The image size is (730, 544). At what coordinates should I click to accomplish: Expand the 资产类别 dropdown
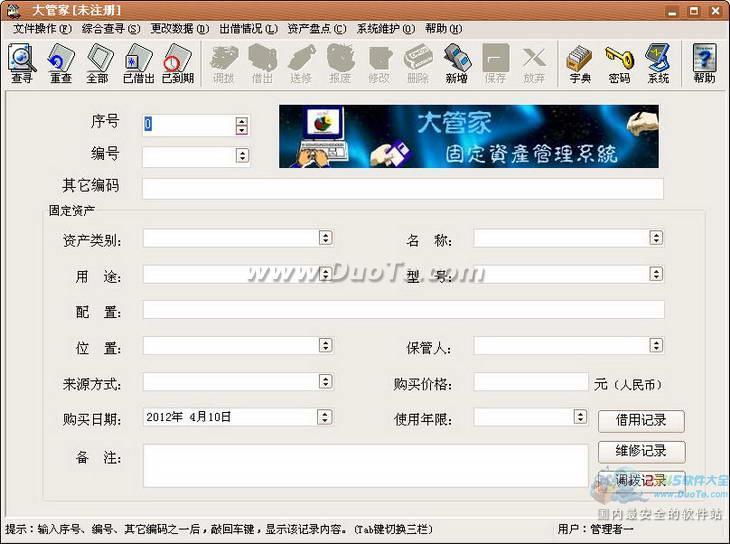tap(325, 238)
